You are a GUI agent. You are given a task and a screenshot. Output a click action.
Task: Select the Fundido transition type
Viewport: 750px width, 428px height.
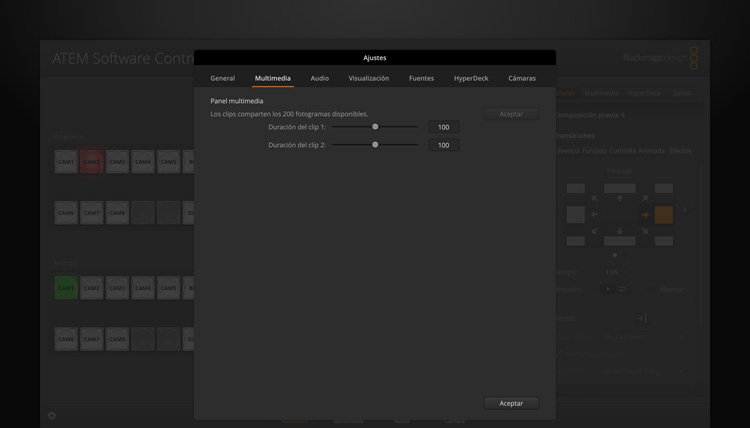point(594,151)
